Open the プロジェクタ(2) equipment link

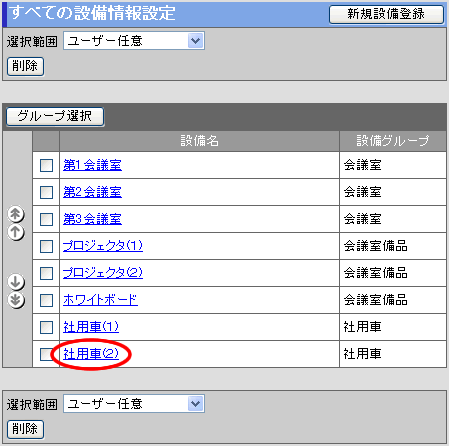[x=103, y=273]
